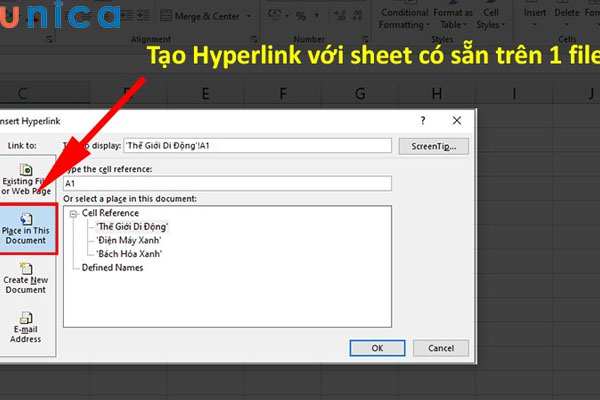This screenshot has height=400, width=600.
Task: Select 'Điện Máy Xanh' sheet
Action: [x=129, y=240]
